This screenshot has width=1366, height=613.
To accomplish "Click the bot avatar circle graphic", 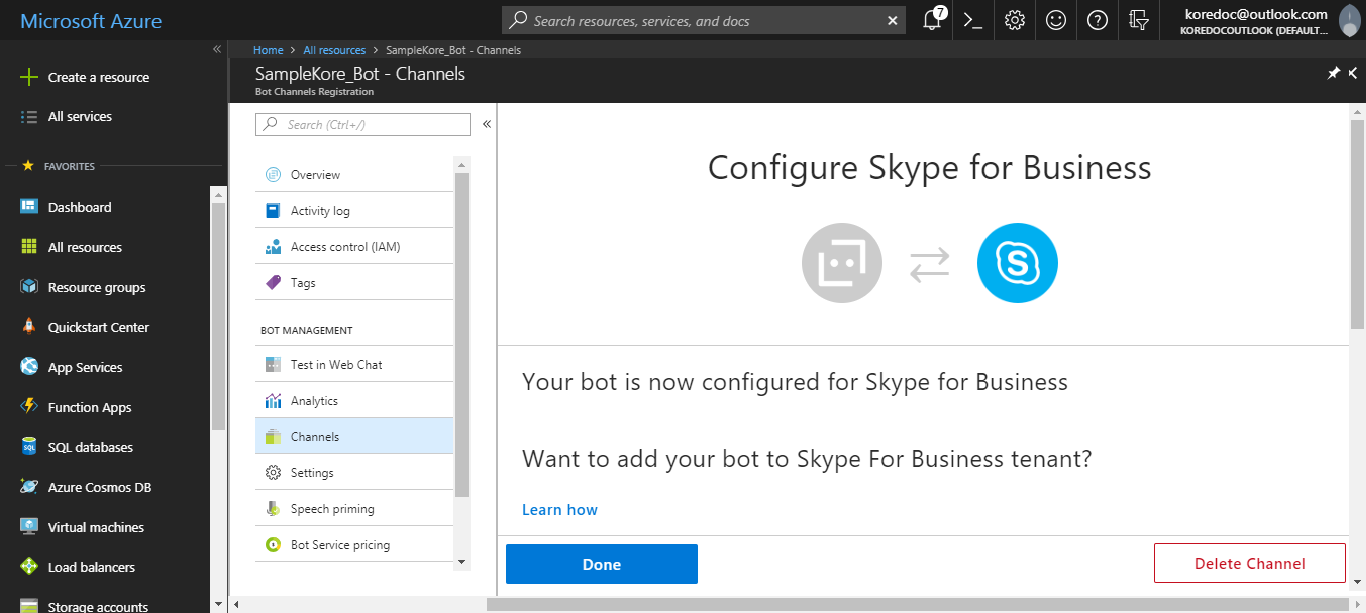I will pos(842,264).
